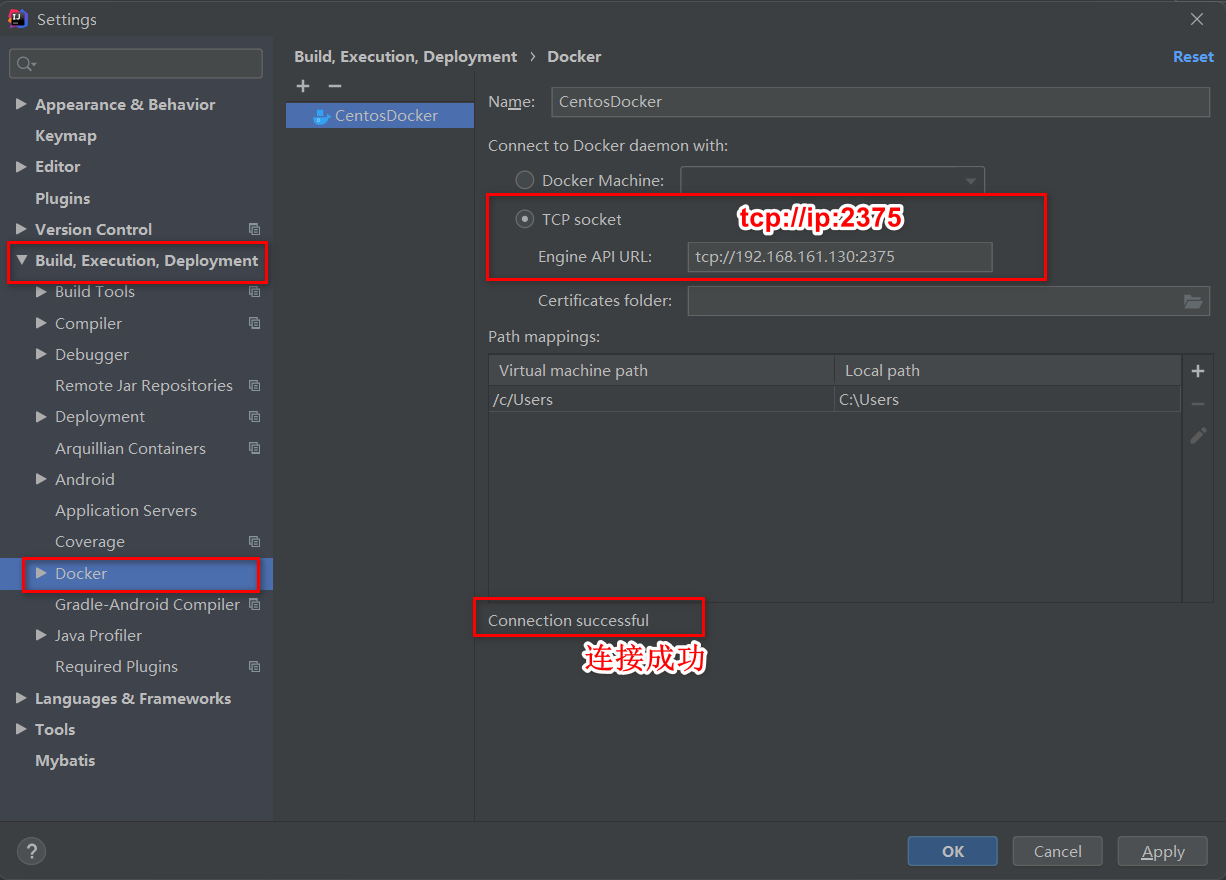Expand Deployment node
This screenshot has width=1226, height=880.
41,417
